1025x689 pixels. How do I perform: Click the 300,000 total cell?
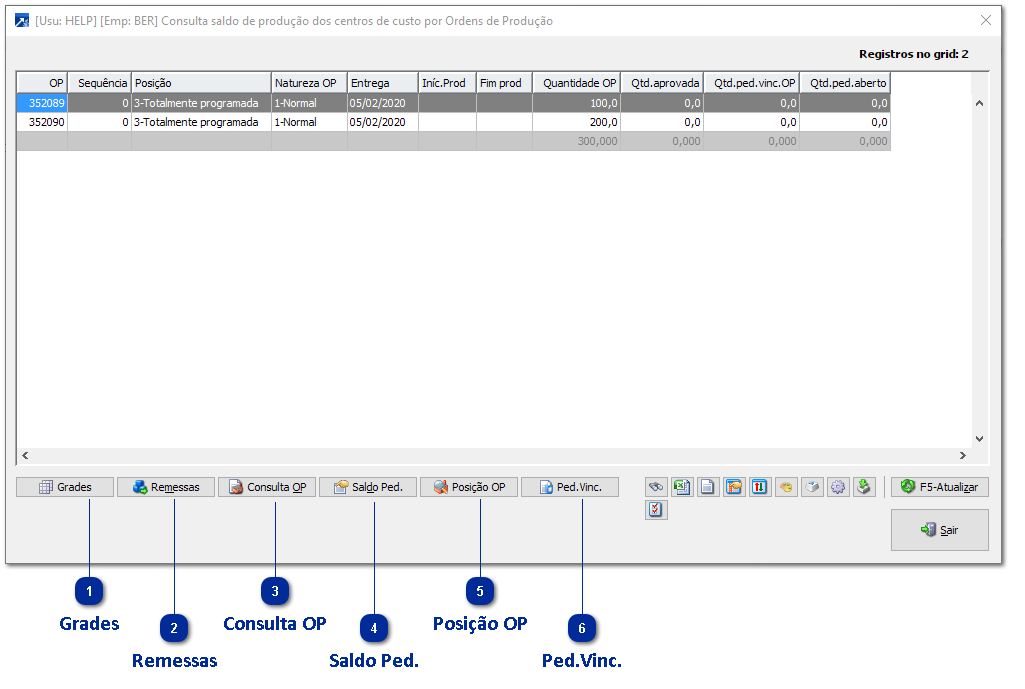click(577, 141)
